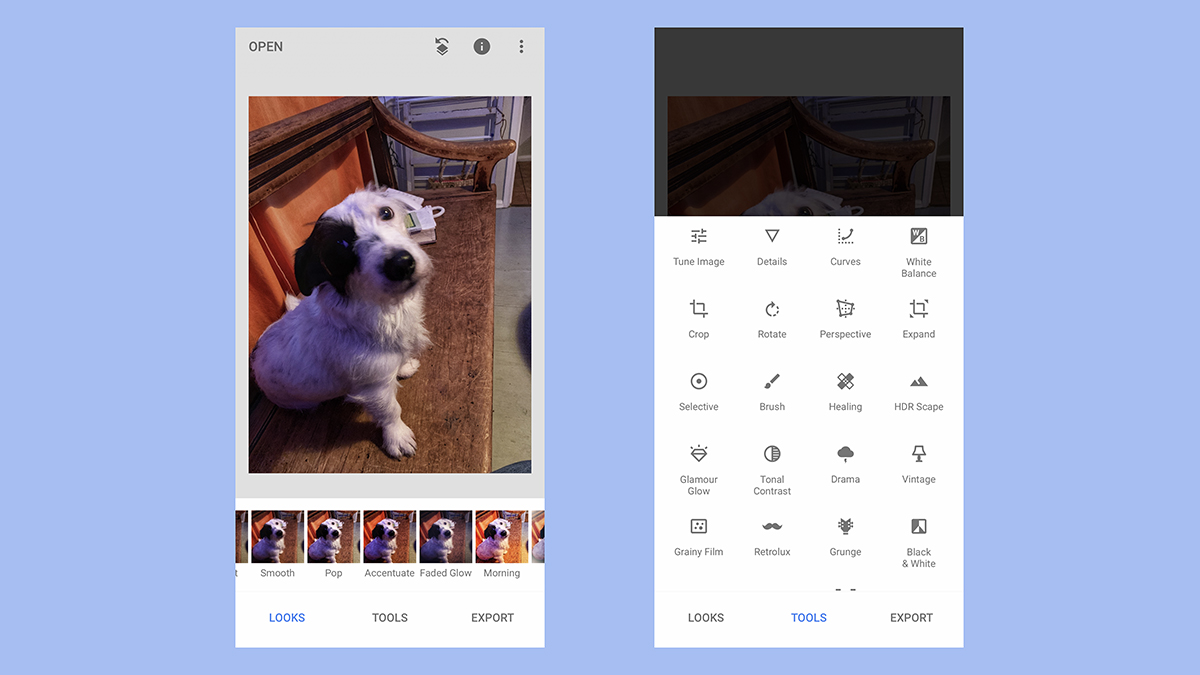Image resolution: width=1200 pixels, height=675 pixels.
Task: Select the Drama filter
Action: pos(845,465)
